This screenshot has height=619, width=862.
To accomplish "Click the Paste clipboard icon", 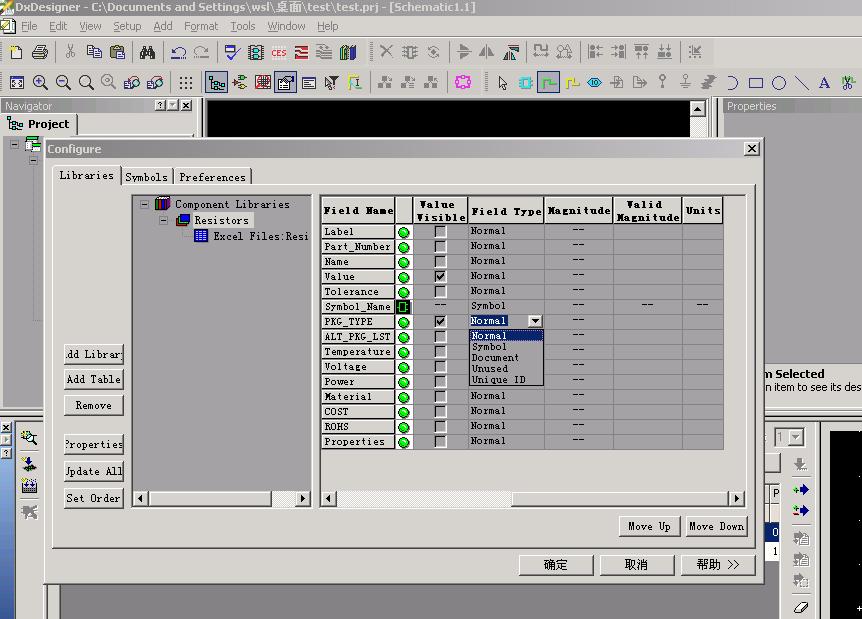I will [x=118, y=52].
